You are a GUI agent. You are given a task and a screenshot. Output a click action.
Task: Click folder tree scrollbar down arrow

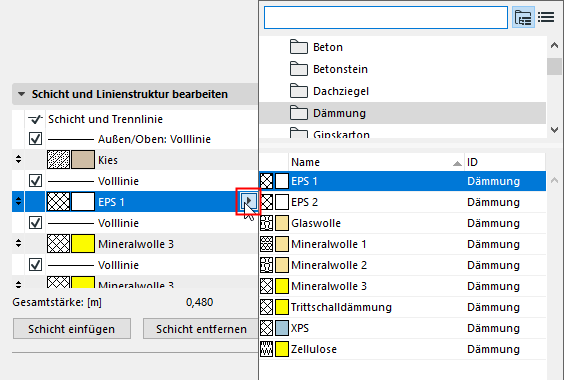[554, 130]
